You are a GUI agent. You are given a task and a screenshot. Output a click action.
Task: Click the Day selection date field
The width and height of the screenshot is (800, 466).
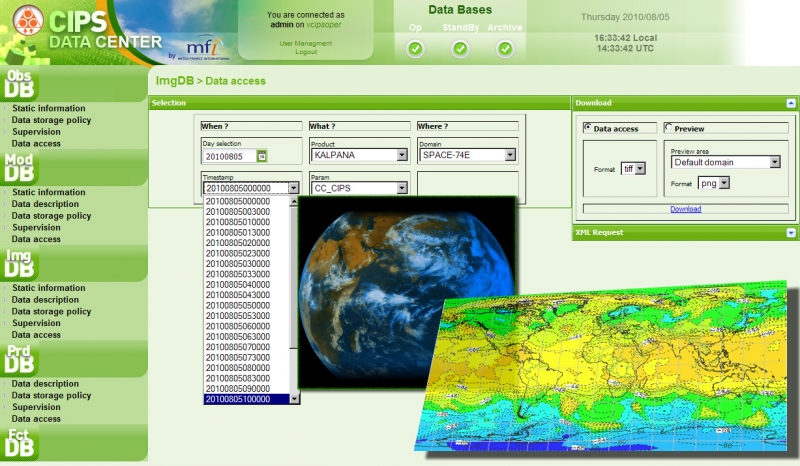point(230,156)
